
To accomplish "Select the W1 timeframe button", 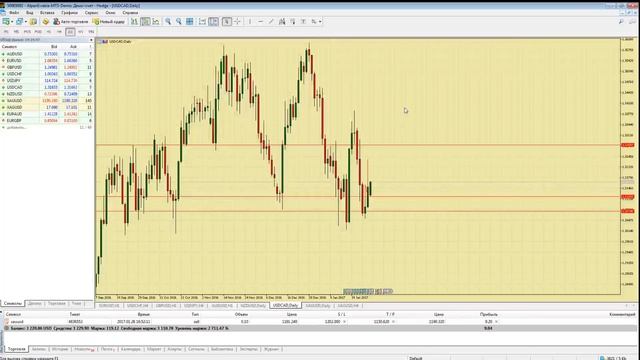I will coord(80,31).
